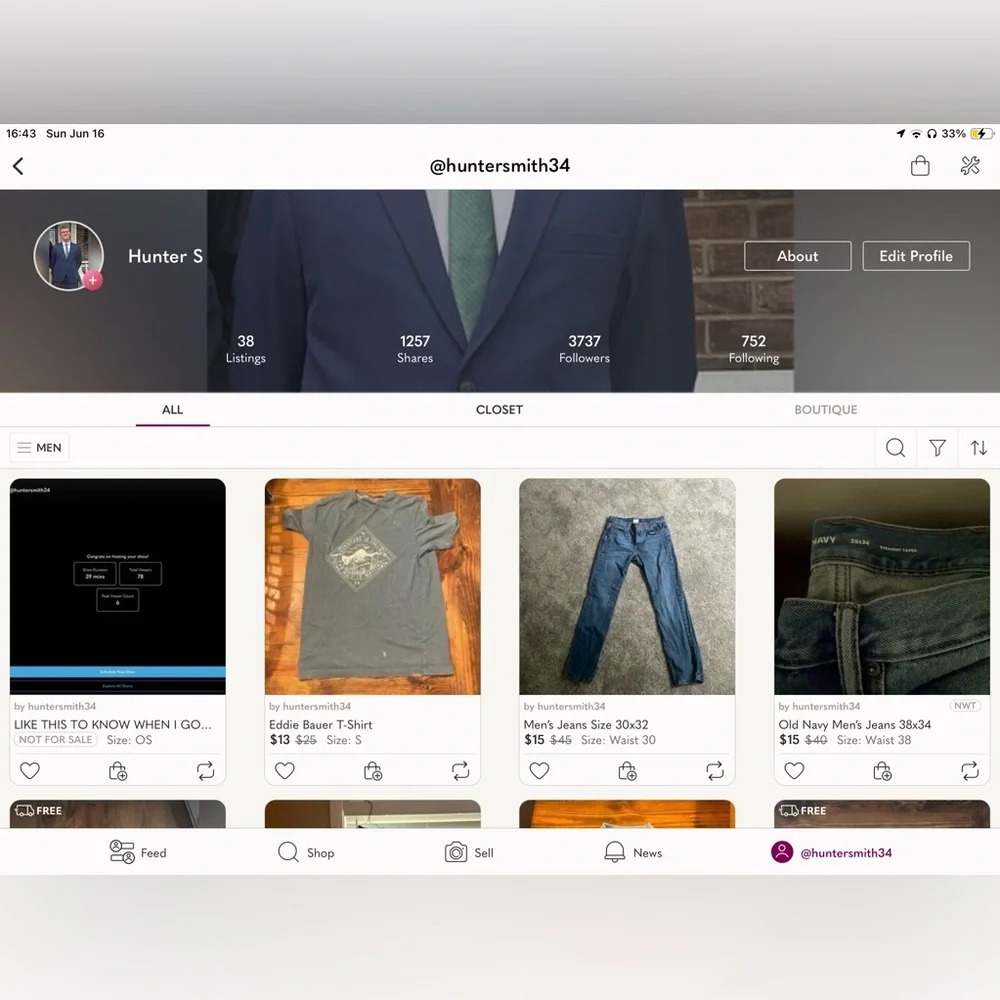
Task: Switch to the BOUTIQUE tab
Action: (x=825, y=409)
